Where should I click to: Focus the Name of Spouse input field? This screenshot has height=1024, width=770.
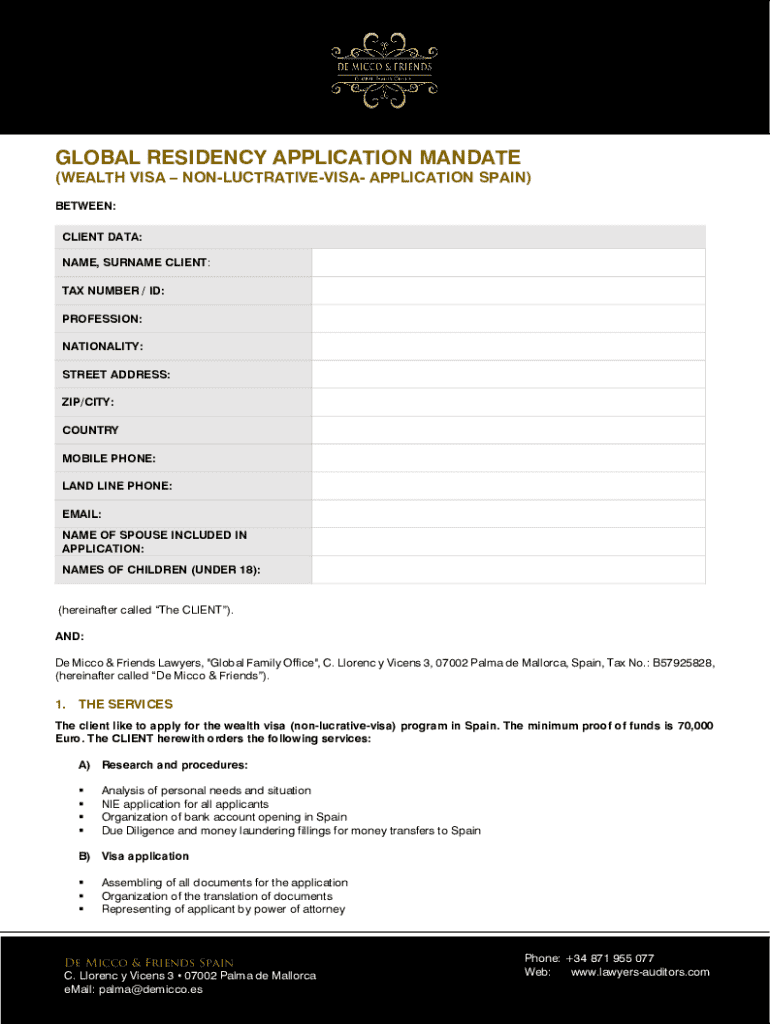(508, 541)
